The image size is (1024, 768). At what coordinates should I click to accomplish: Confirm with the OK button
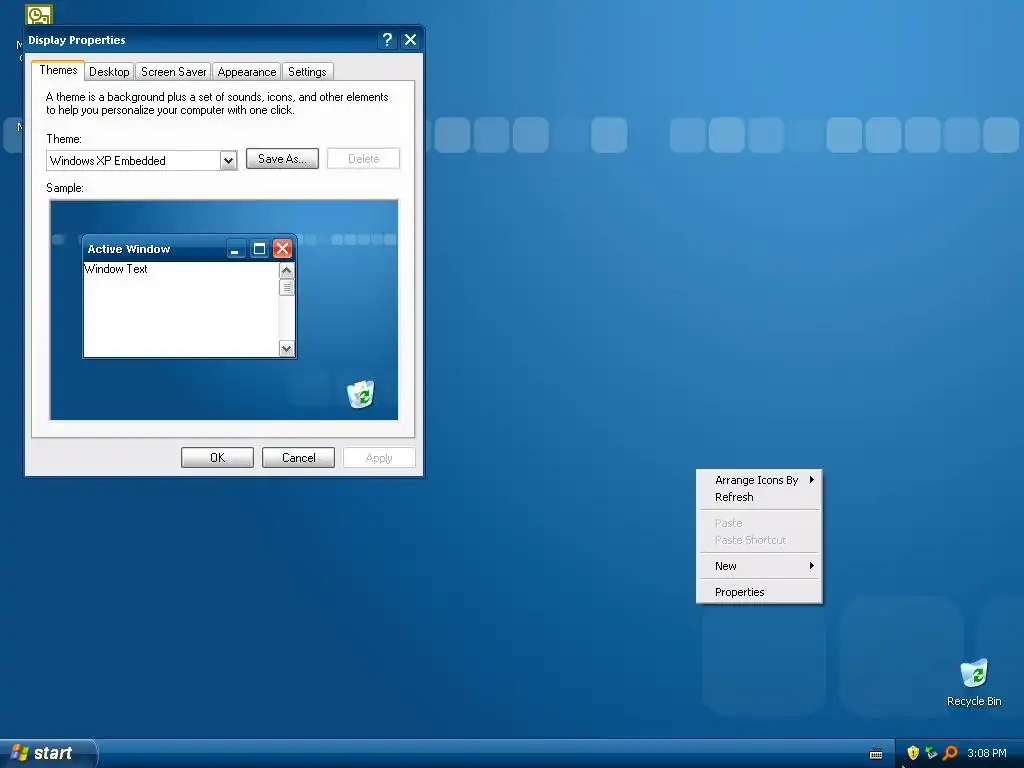[x=217, y=458]
